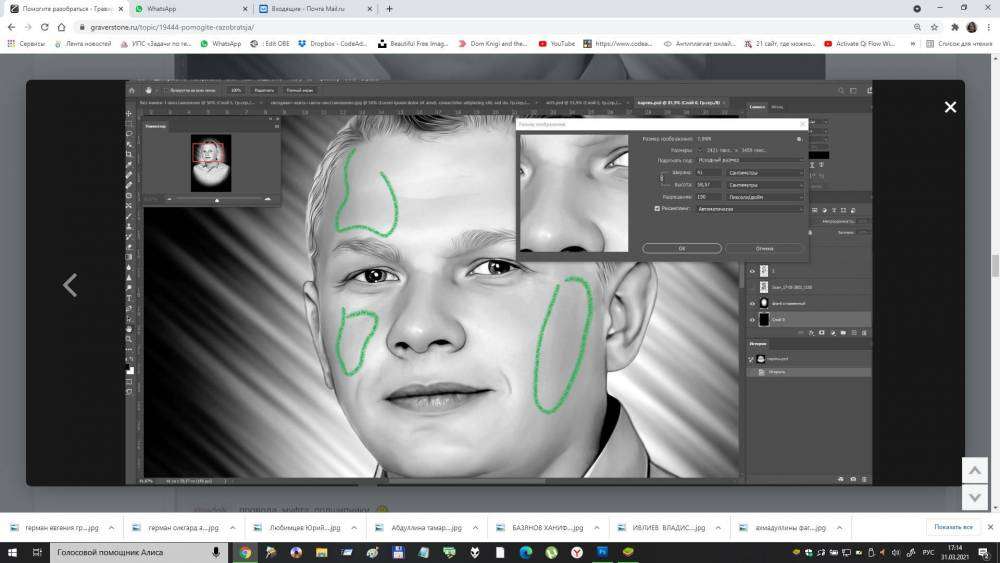Open the Chrome profile avatar
Screen dimensions: 1000x563
click(971, 27)
